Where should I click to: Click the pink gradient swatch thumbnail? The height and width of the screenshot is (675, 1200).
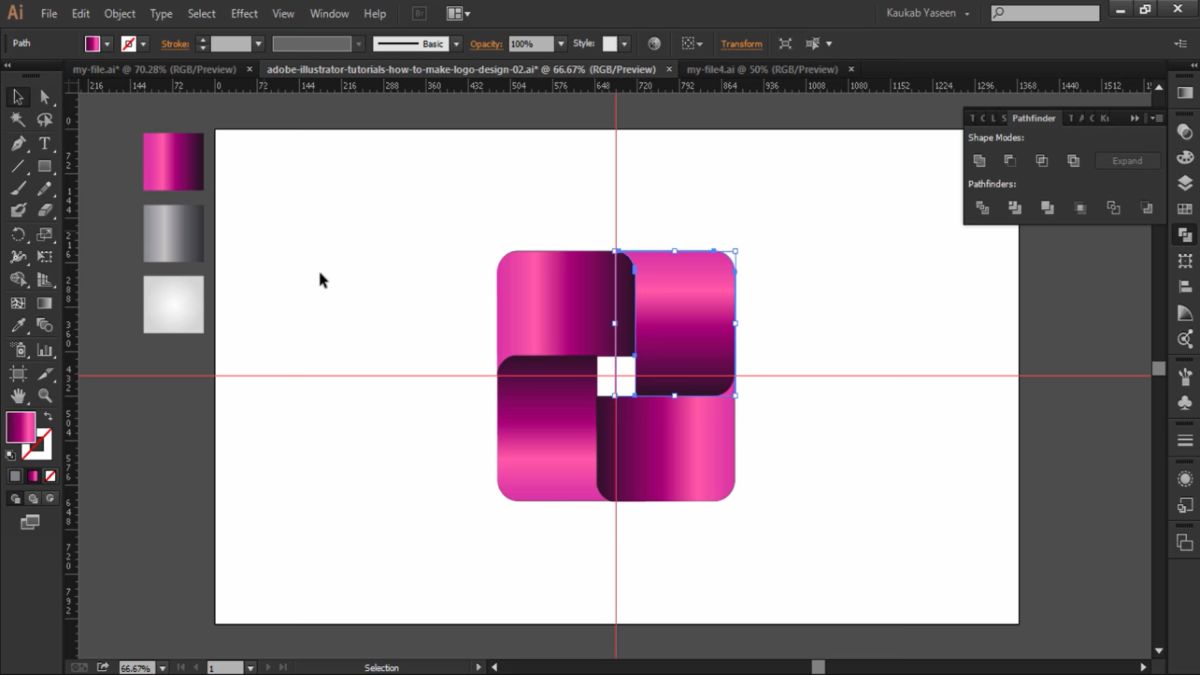click(x=173, y=160)
